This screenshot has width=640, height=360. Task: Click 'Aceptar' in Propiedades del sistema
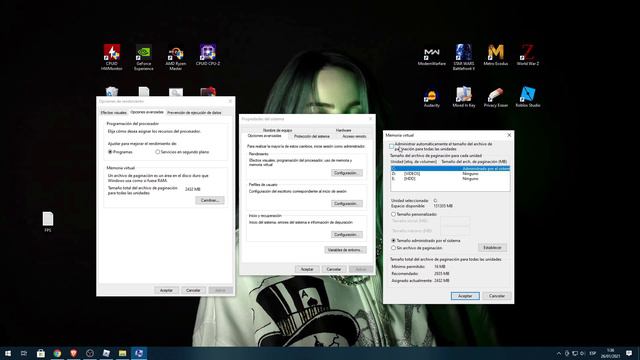point(307,269)
